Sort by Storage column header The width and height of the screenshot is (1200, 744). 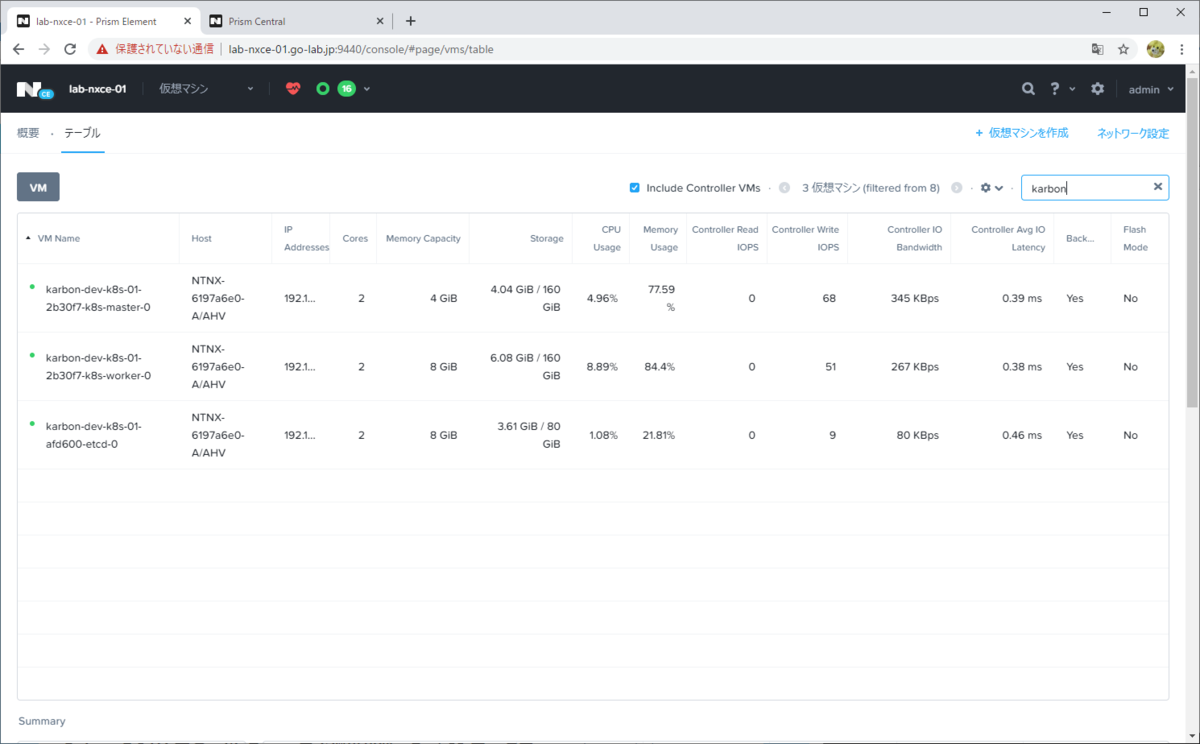(546, 238)
